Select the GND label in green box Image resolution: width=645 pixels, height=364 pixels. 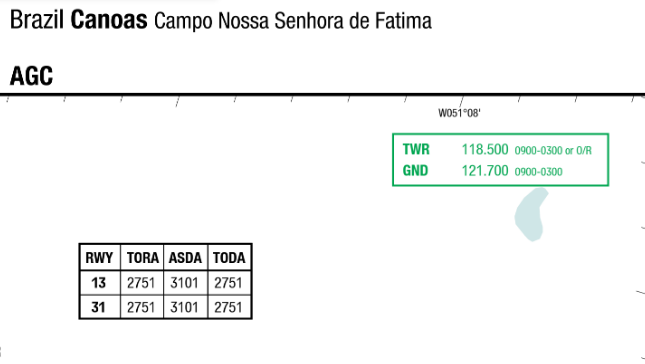pyautogui.click(x=415, y=170)
